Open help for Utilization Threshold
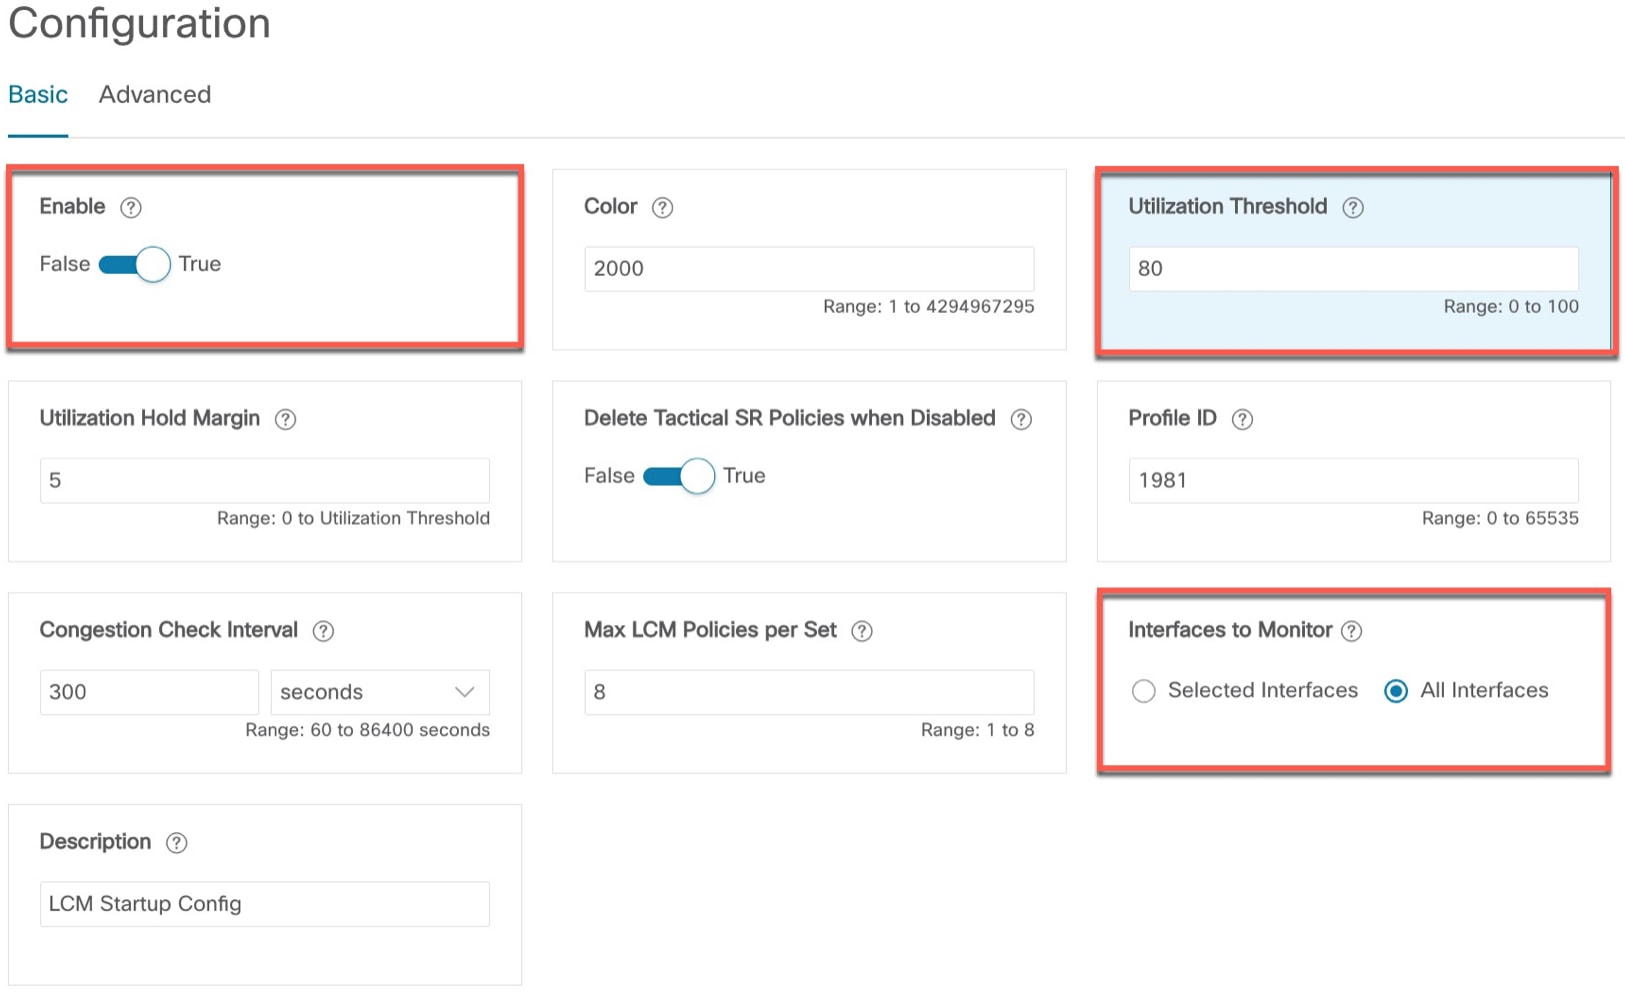Image resolution: width=1625 pixels, height=996 pixels. point(1354,207)
